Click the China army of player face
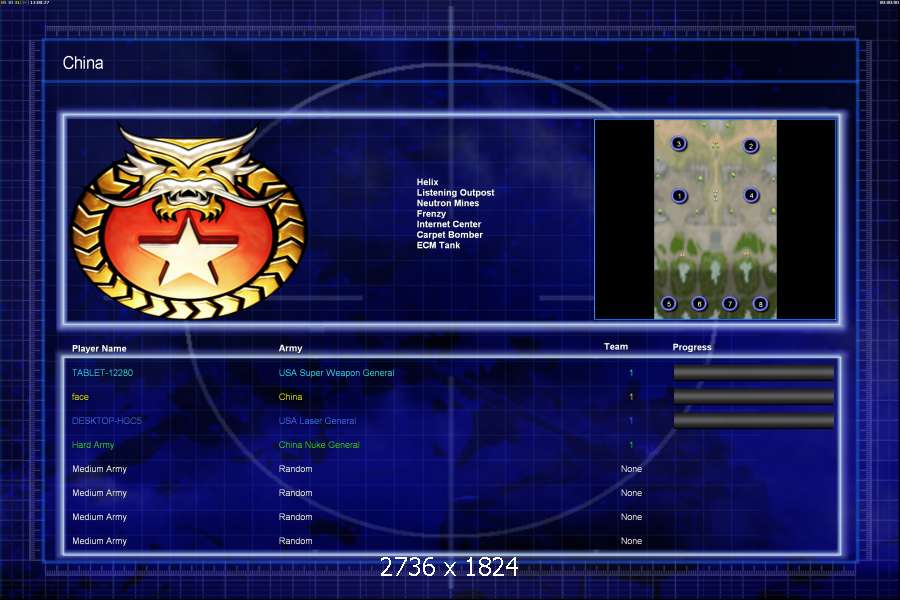 290,397
